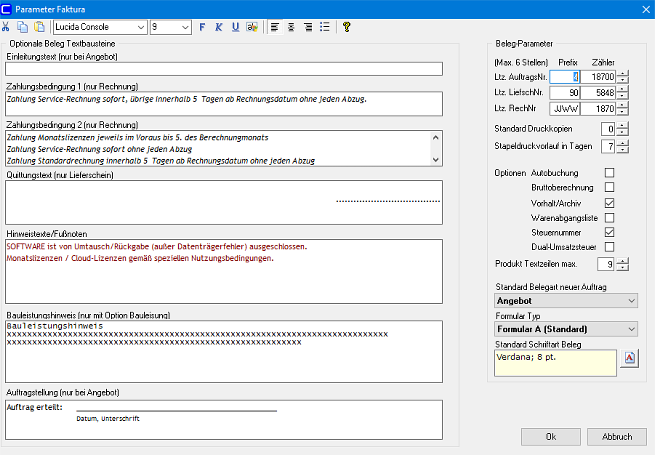This screenshot has width=655, height=455.
Task: Click the LiefschNr. Zähler field 5848
Action: 598,93
